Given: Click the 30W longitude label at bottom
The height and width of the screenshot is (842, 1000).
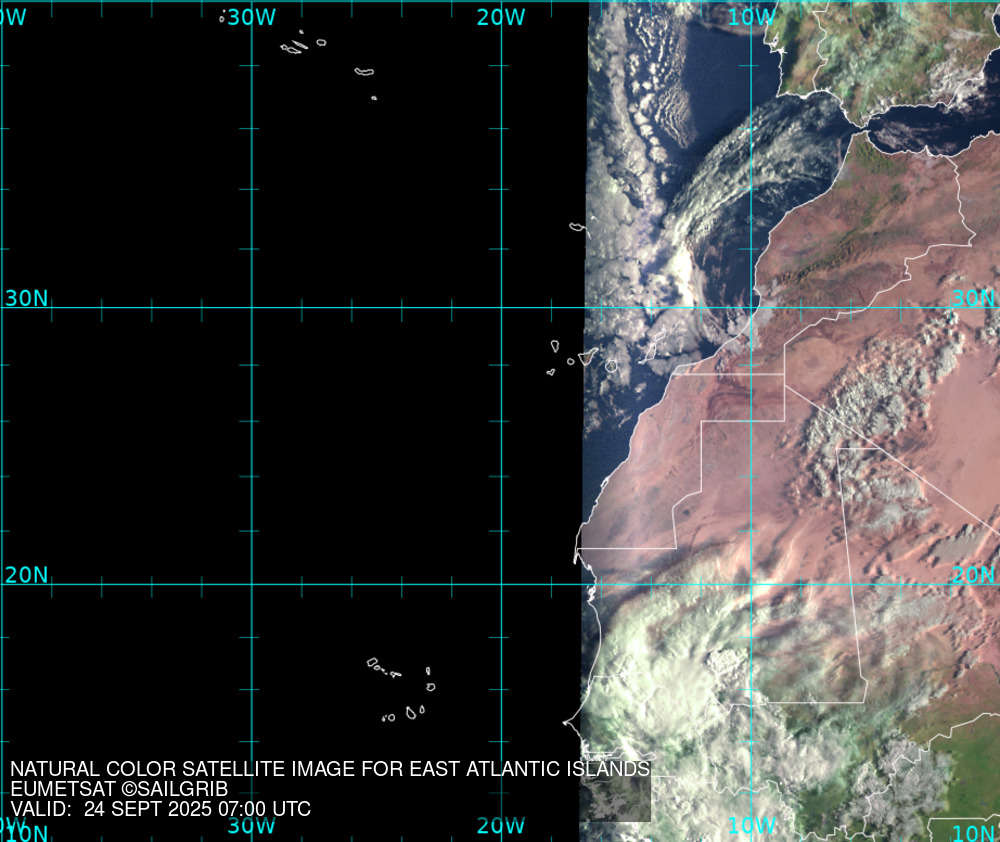Looking at the screenshot, I should click(250, 825).
